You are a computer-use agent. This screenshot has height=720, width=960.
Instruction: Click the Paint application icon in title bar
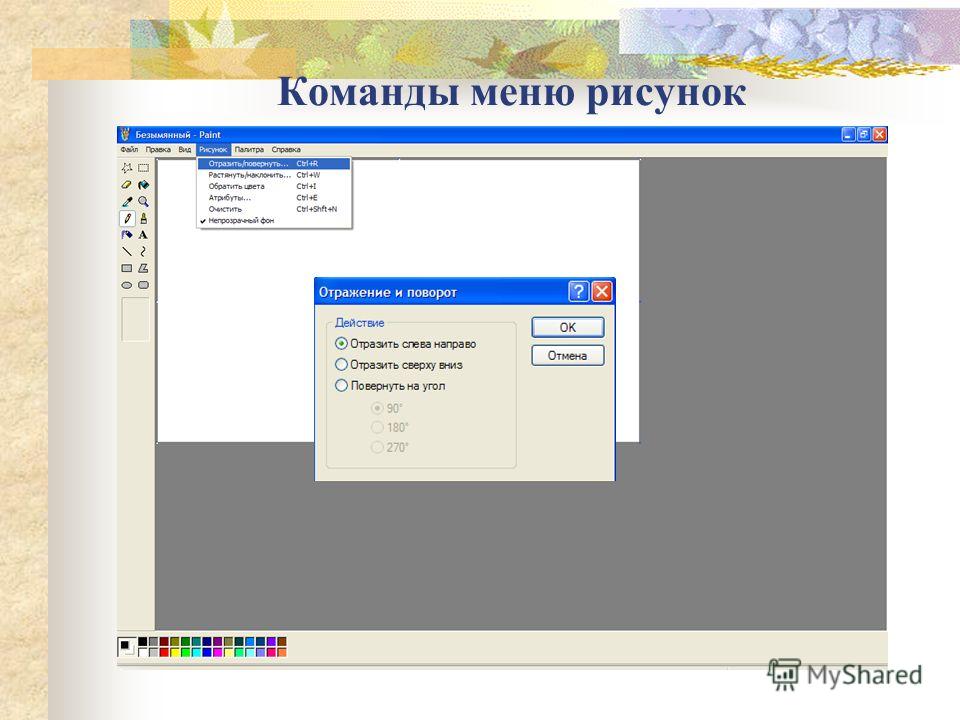(126, 134)
